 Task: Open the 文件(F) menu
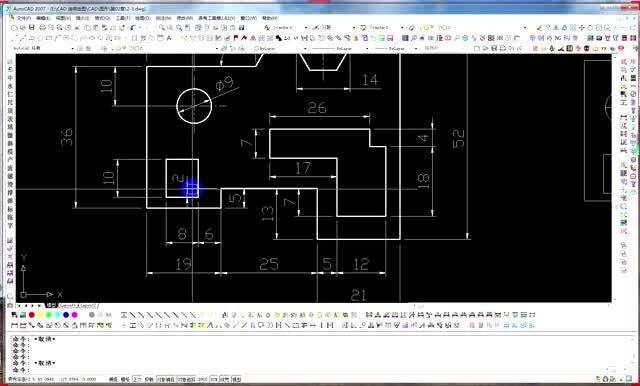pyautogui.click(x=23, y=18)
